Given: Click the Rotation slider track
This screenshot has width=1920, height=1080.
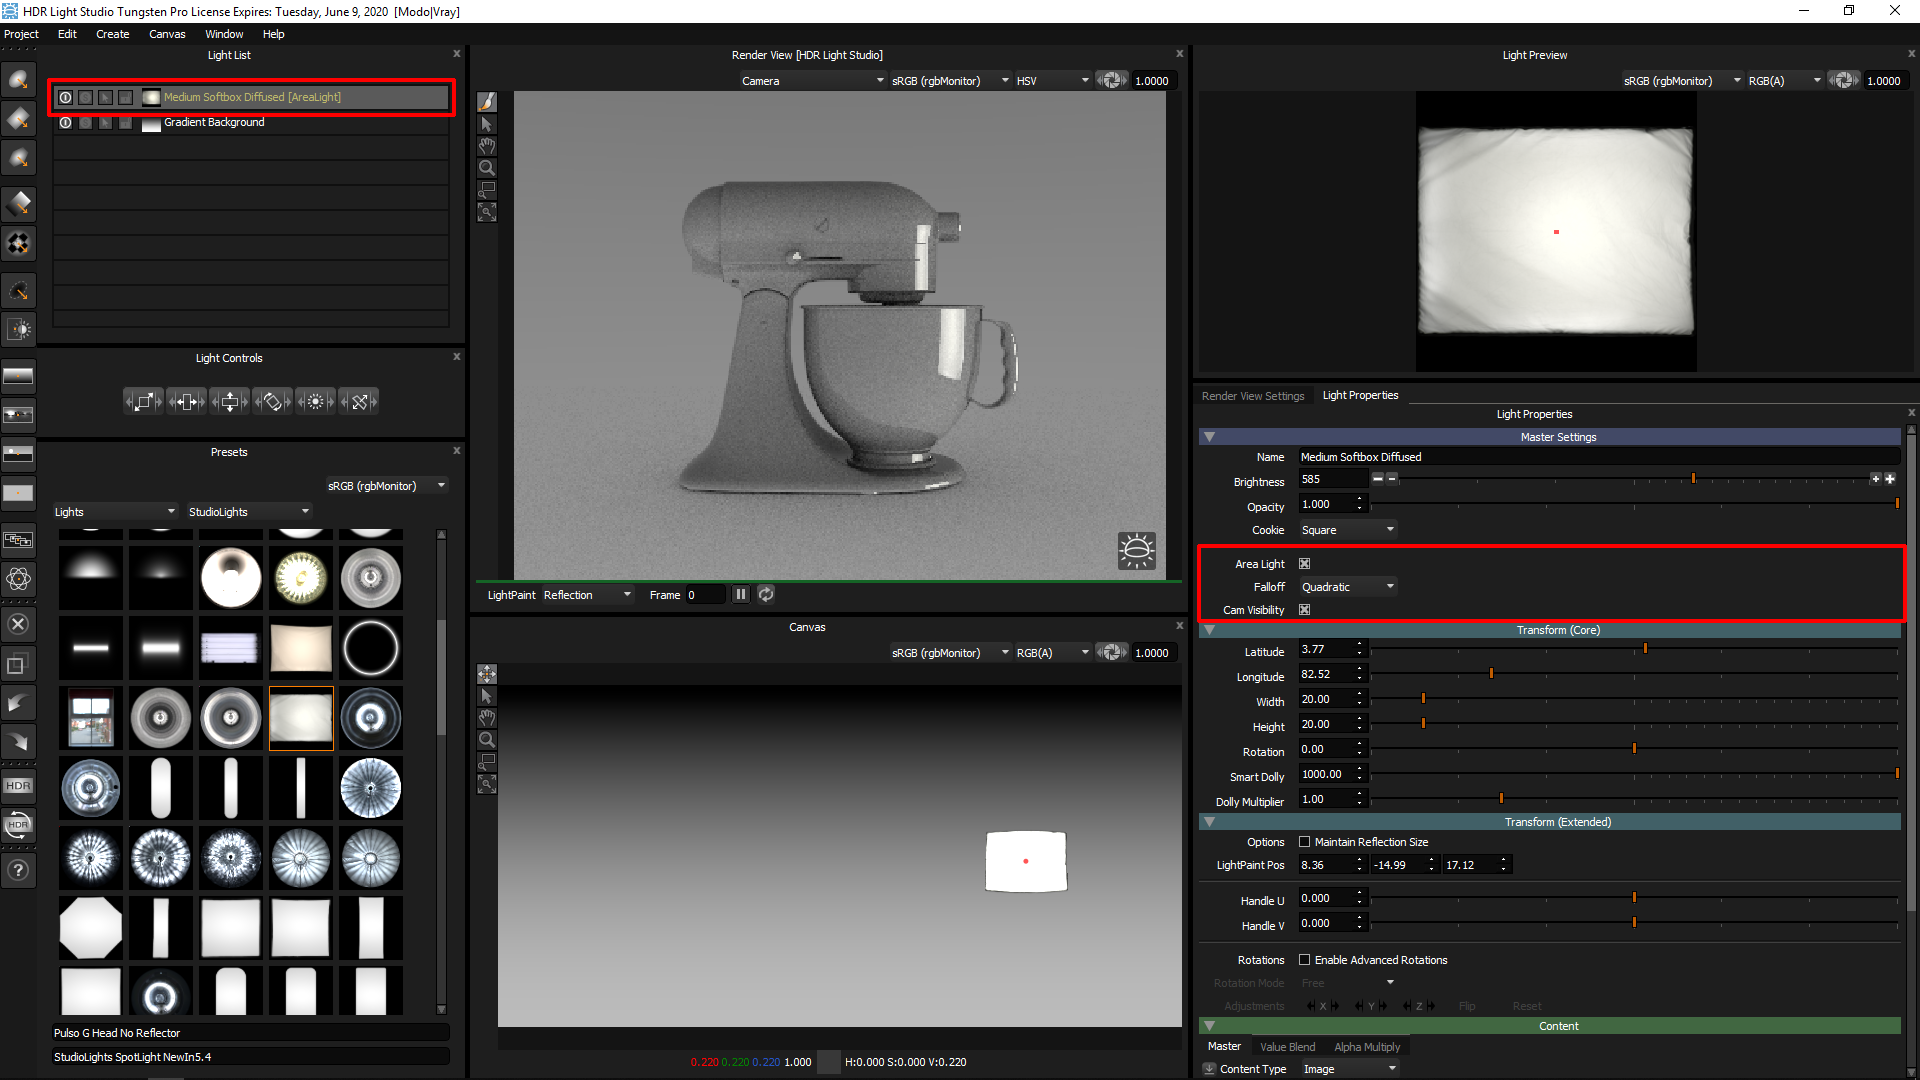Looking at the screenshot, I should [1634, 750].
